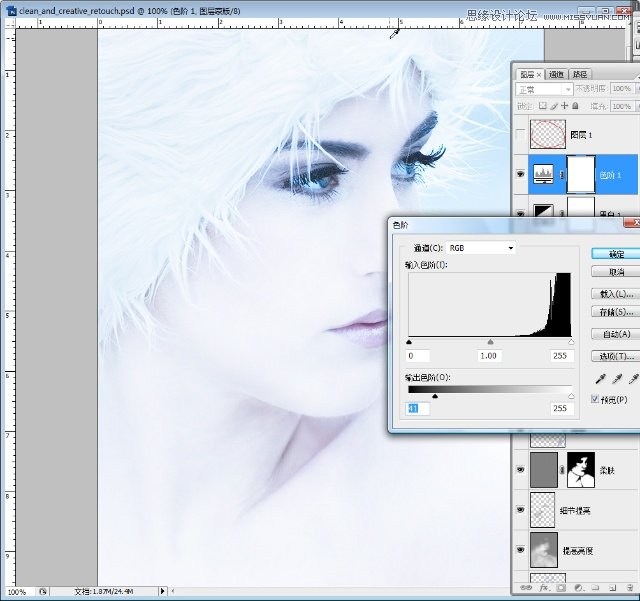This screenshot has width=640, height=601.
Task: Click the input highlight field showing 255
Action: tap(562, 356)
